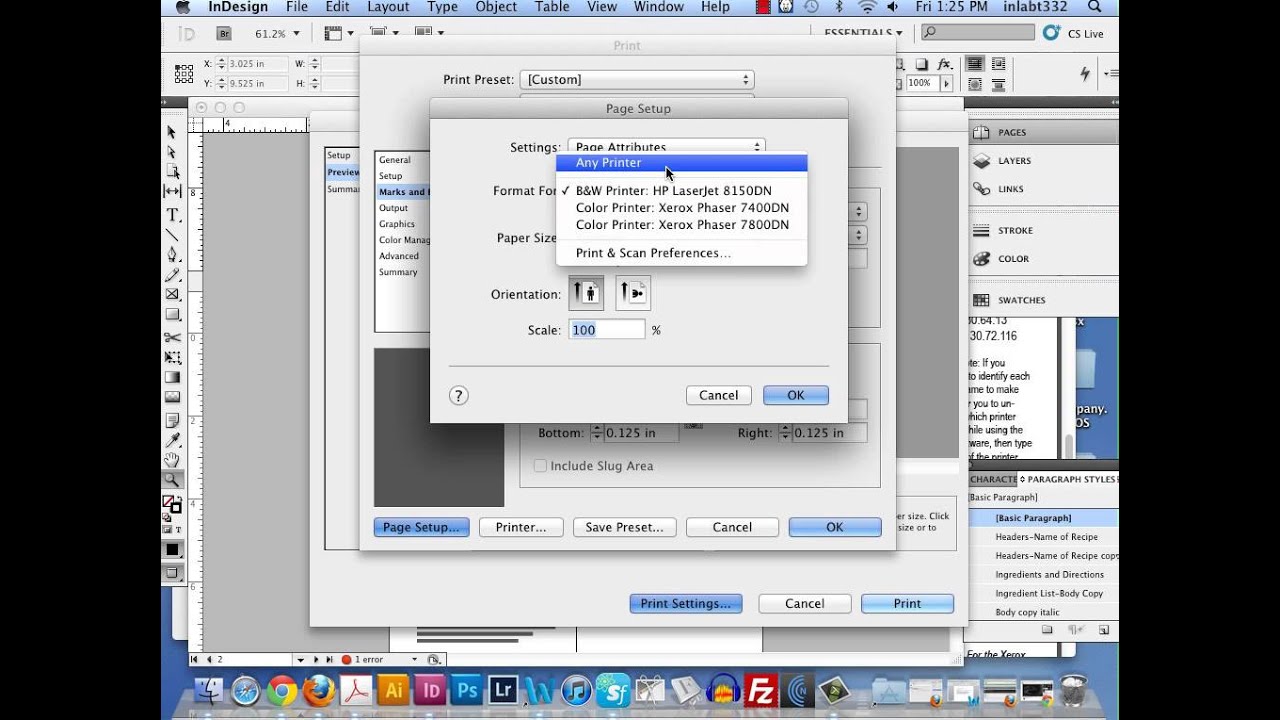Viewport: 1280px width, 720px height.
Task: Enable Include Slug Area checkbox
Action: coord(540,466)
